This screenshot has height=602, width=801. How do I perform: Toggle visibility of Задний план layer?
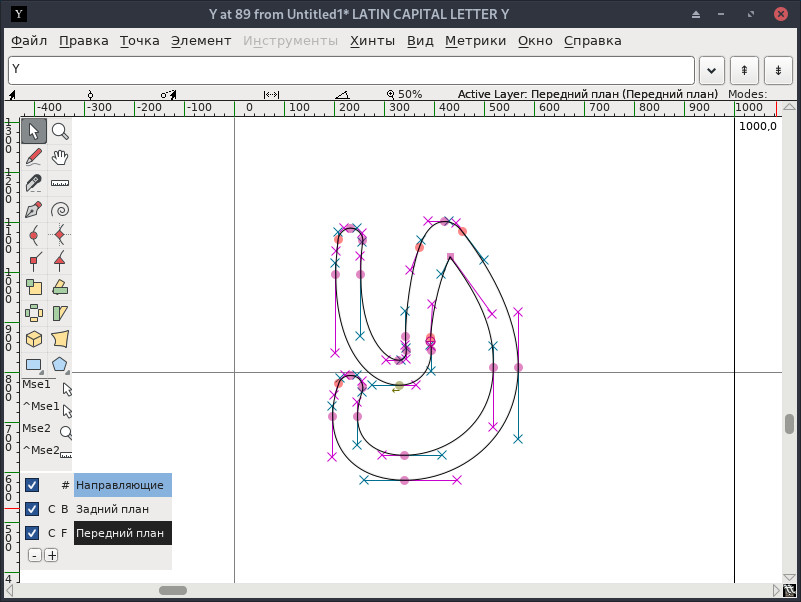pyautogui.click(x=32, y=509)
